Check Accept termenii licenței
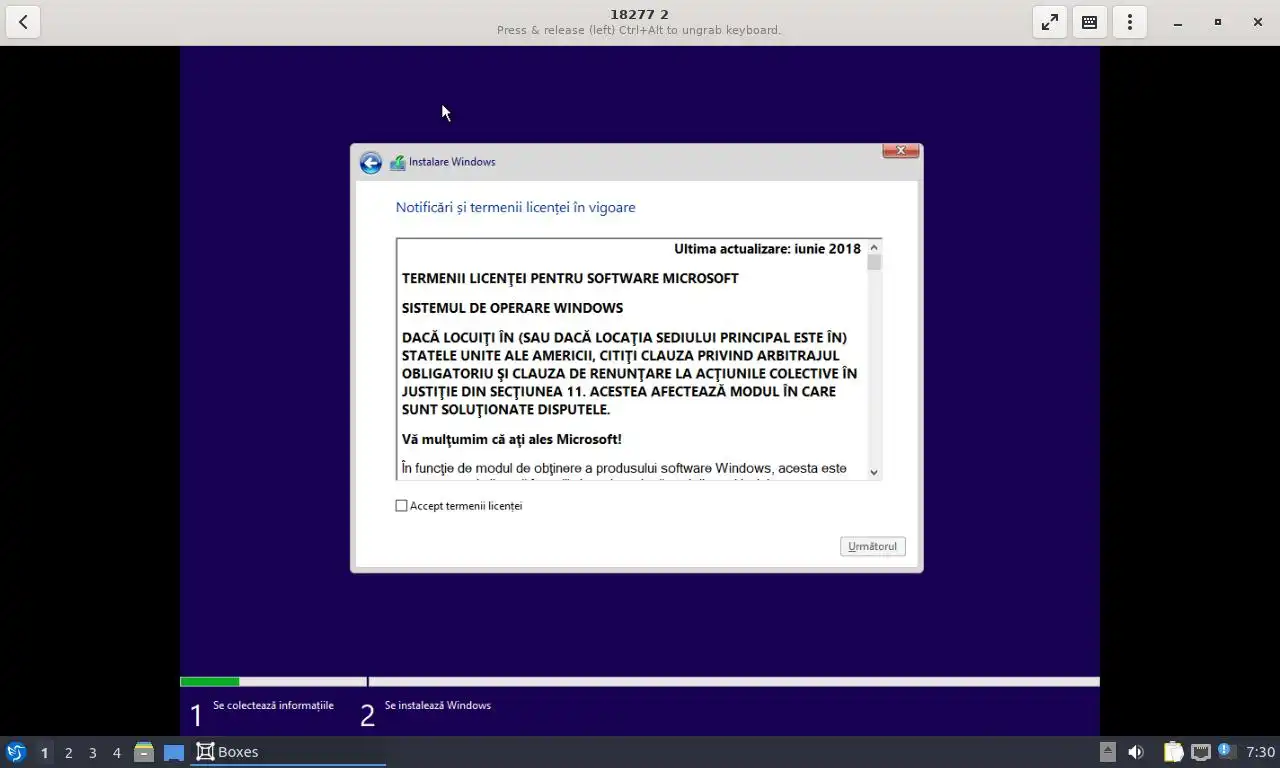Image resolution: width=1280 pixels, height=768 pixels. pyautogui.click(x=401, y=506)
